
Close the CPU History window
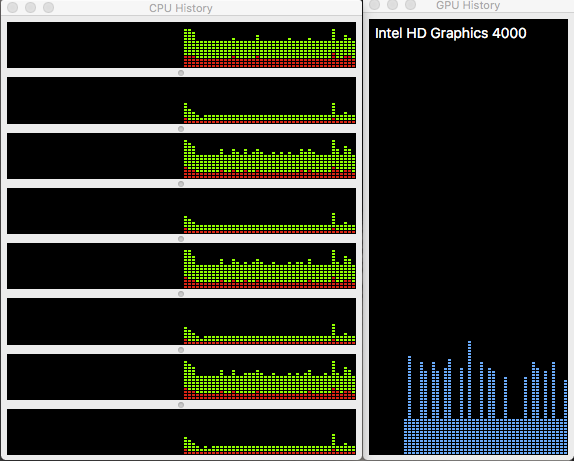(12, 8)
